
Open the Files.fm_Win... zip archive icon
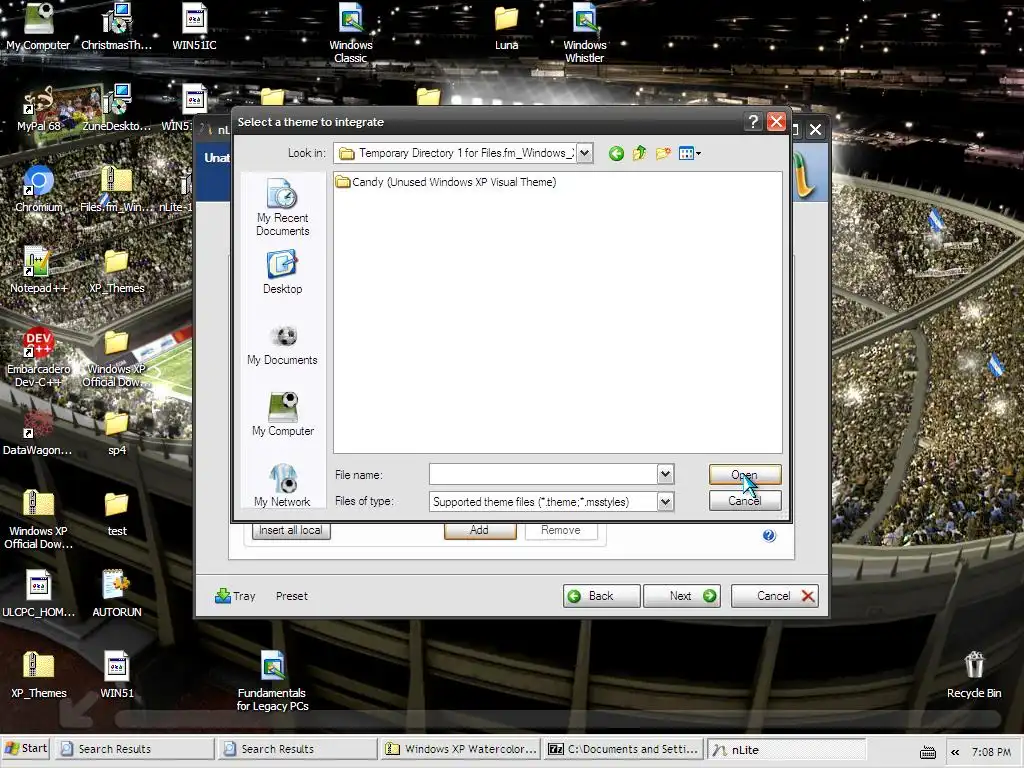[116, 189]
